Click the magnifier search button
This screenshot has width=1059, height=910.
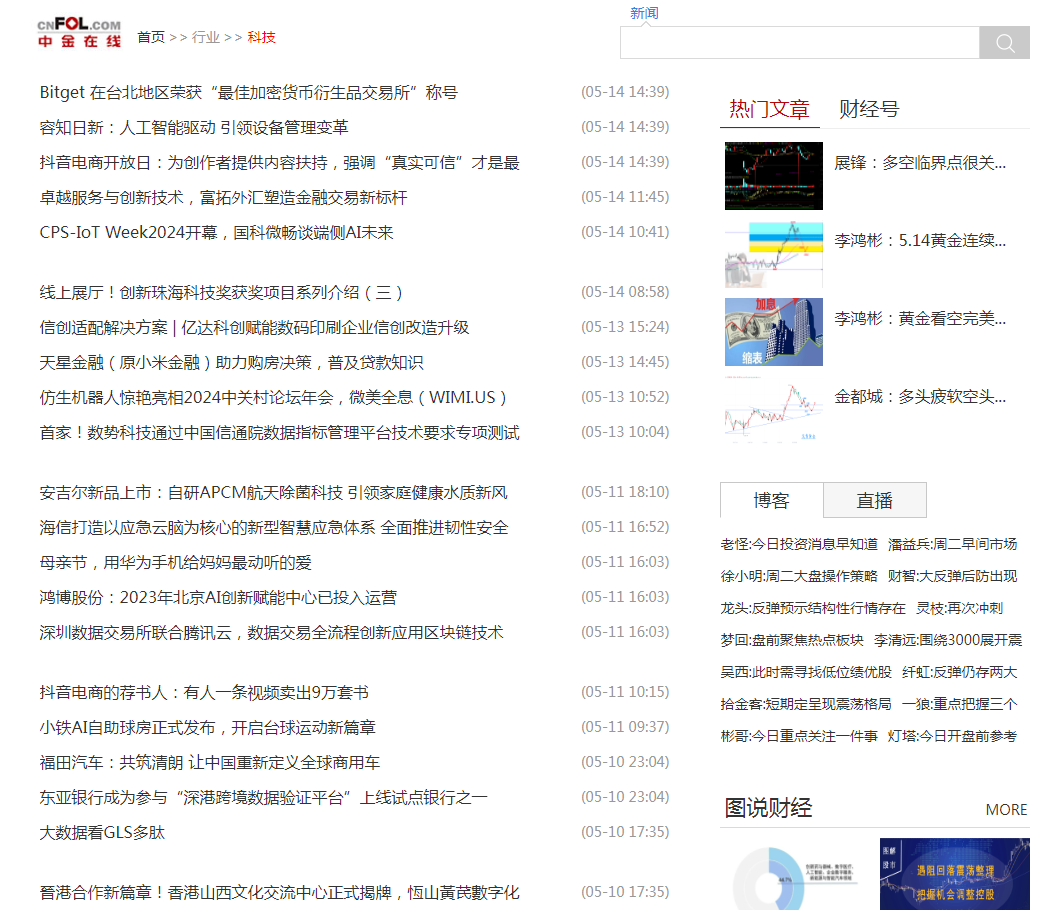1004,43
